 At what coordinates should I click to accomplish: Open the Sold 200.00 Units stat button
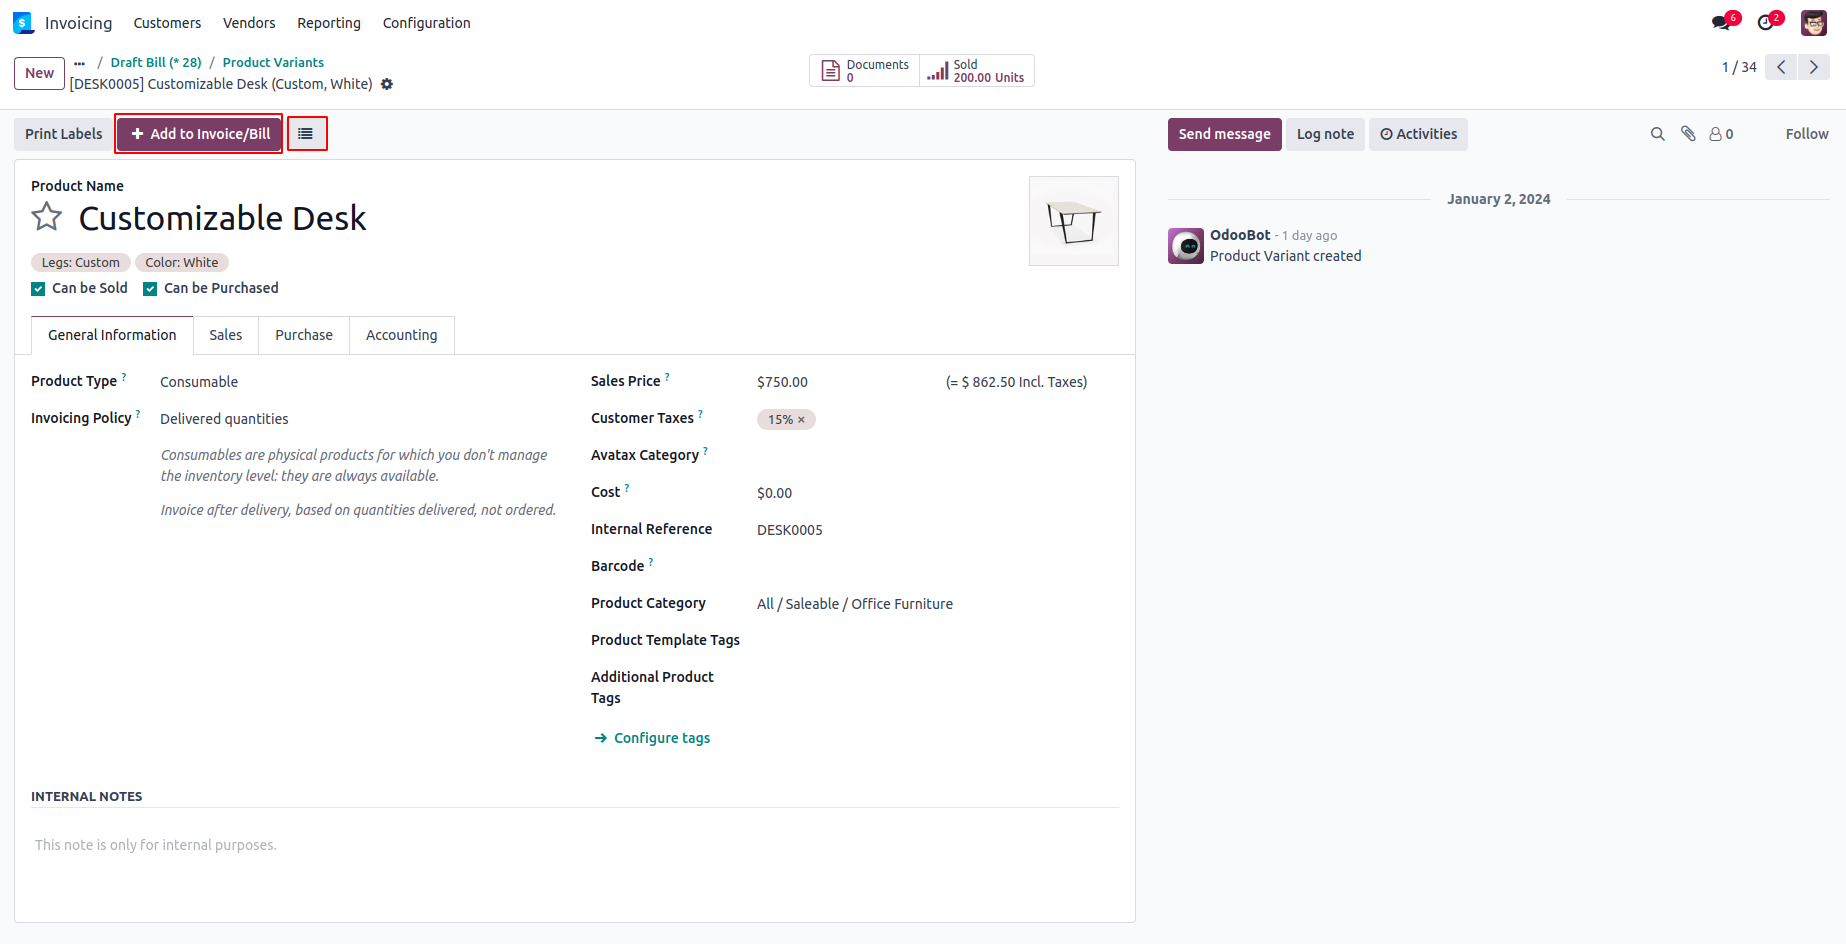976,71
